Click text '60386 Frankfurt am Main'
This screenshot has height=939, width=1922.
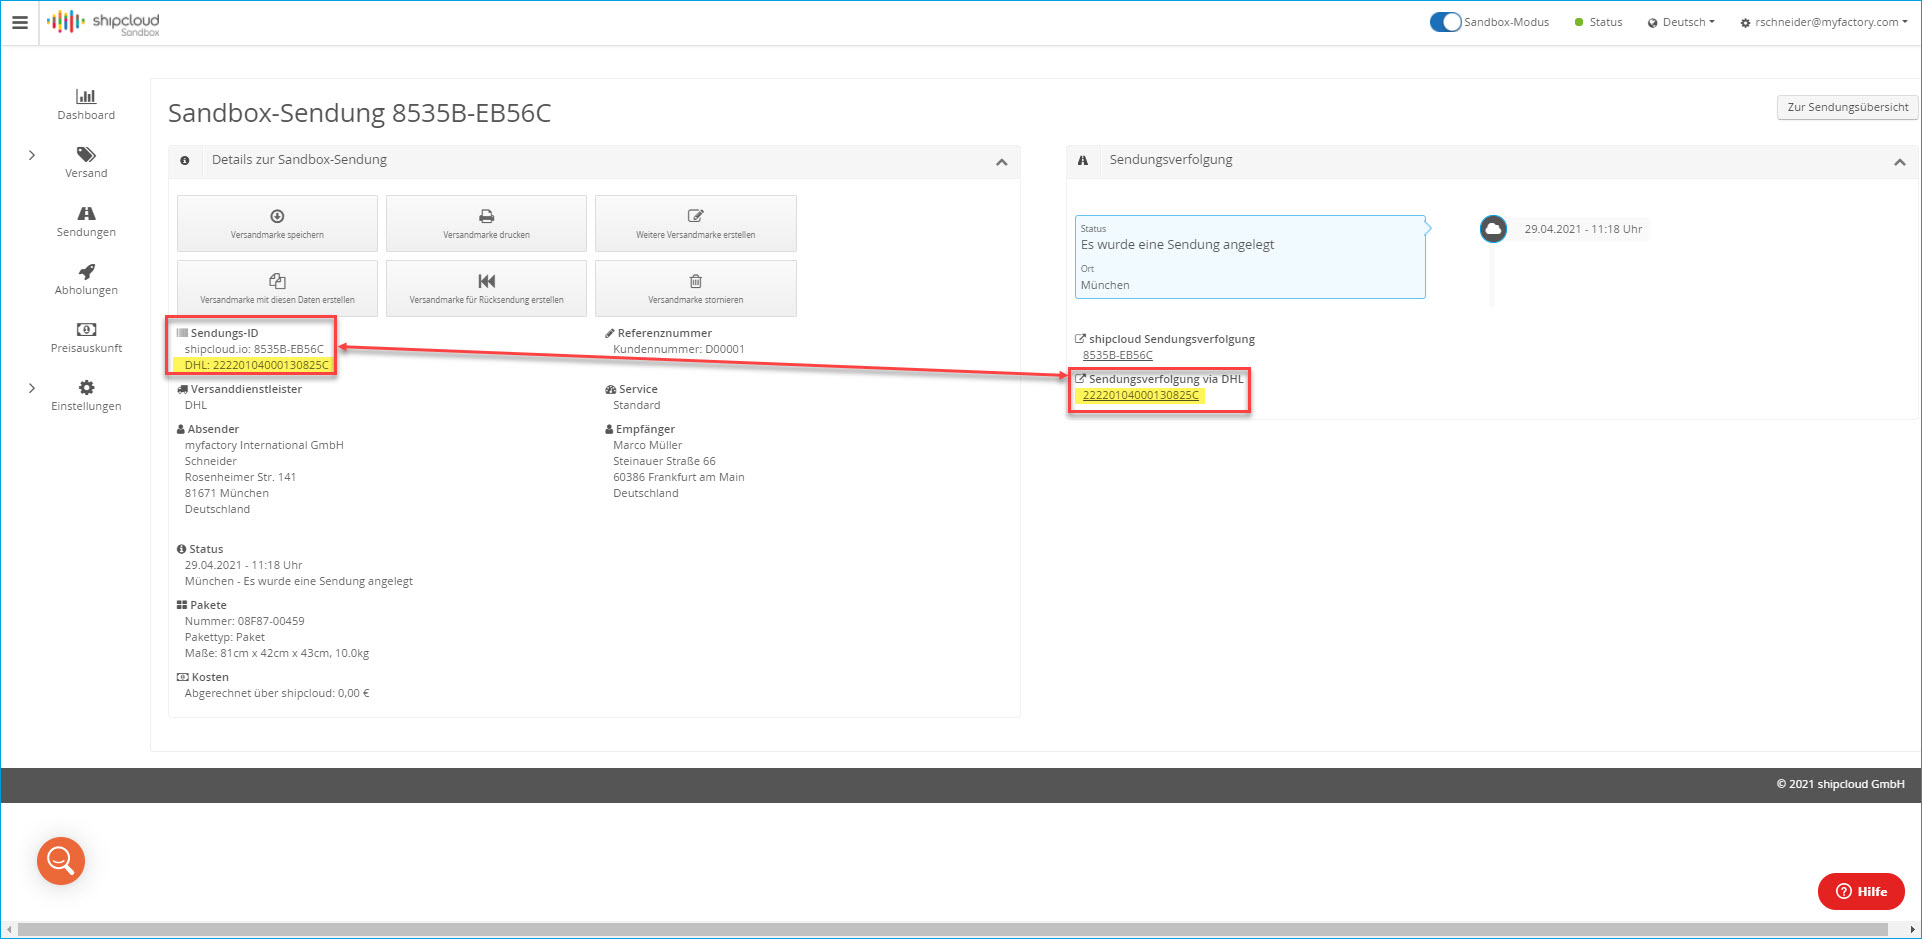tap(679, 477)
